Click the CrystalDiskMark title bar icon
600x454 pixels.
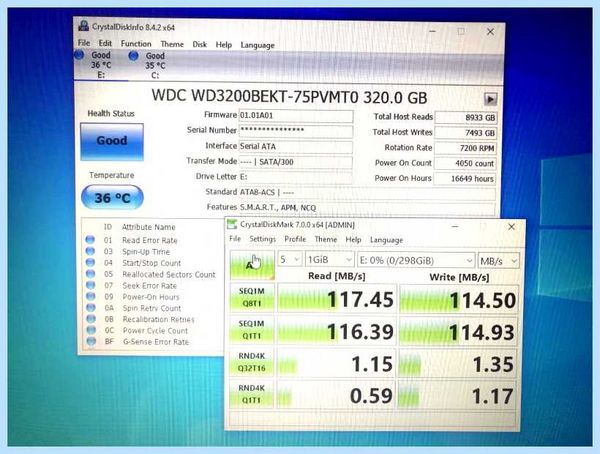tap(232, 224)
